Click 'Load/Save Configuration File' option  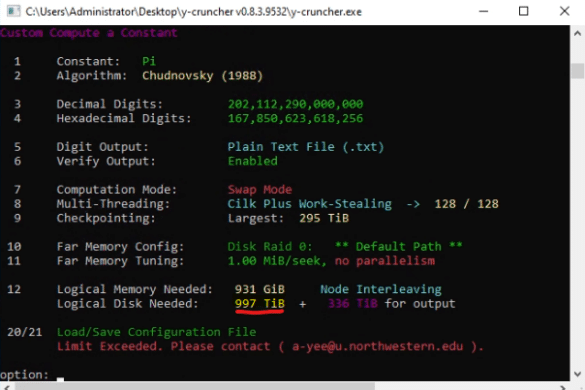pyautogui.click(x=156, y=332)
